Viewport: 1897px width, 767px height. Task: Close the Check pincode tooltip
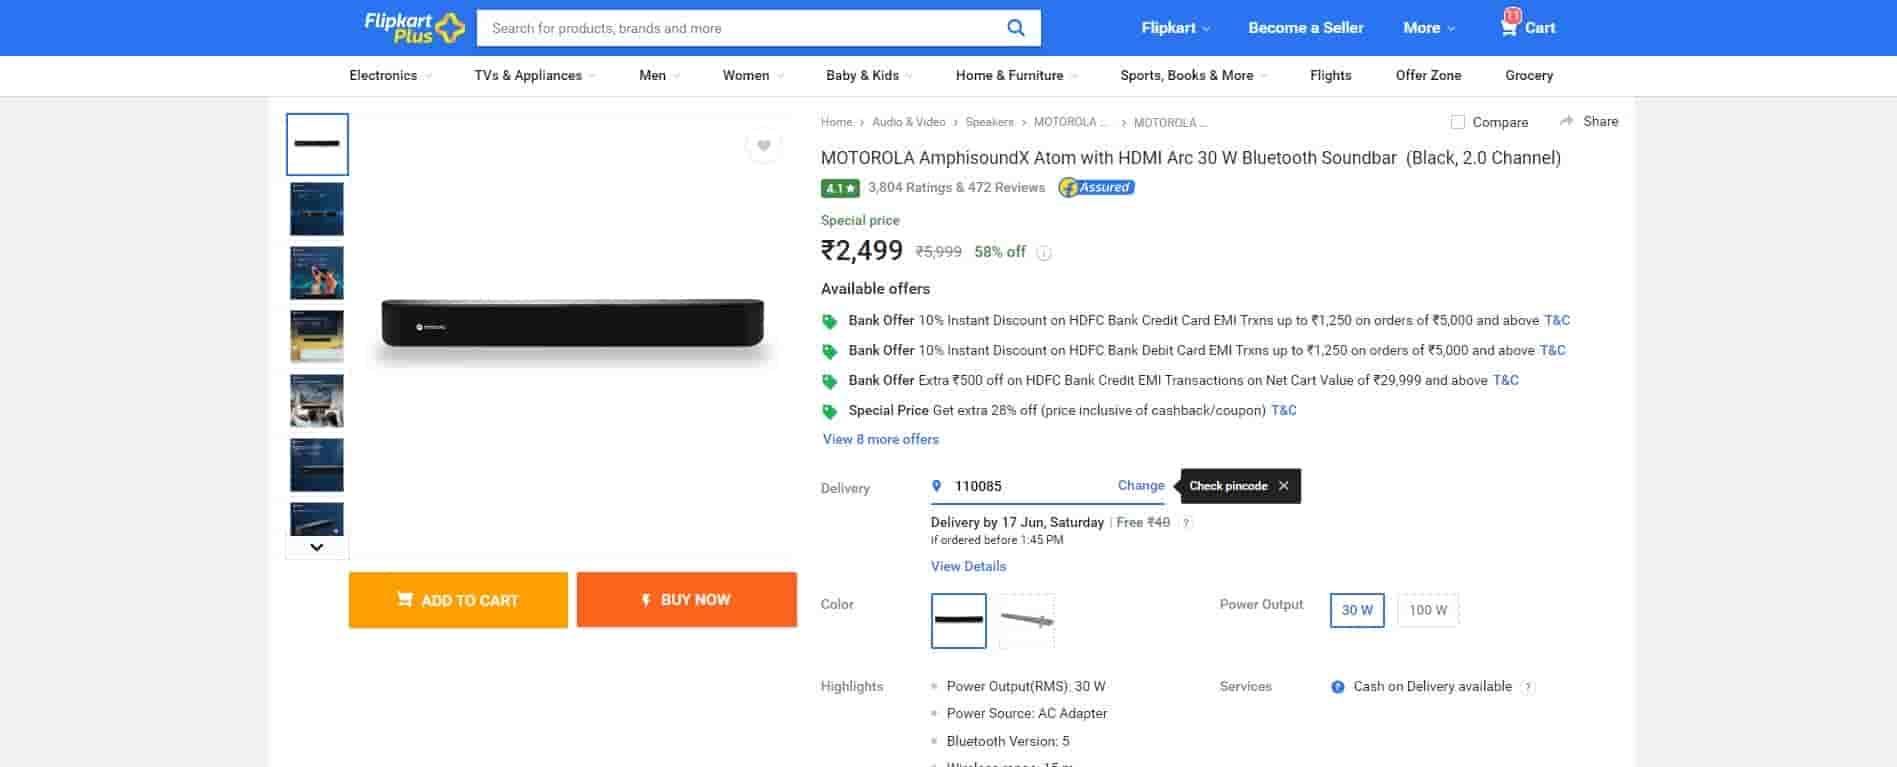click(1283, 486)
